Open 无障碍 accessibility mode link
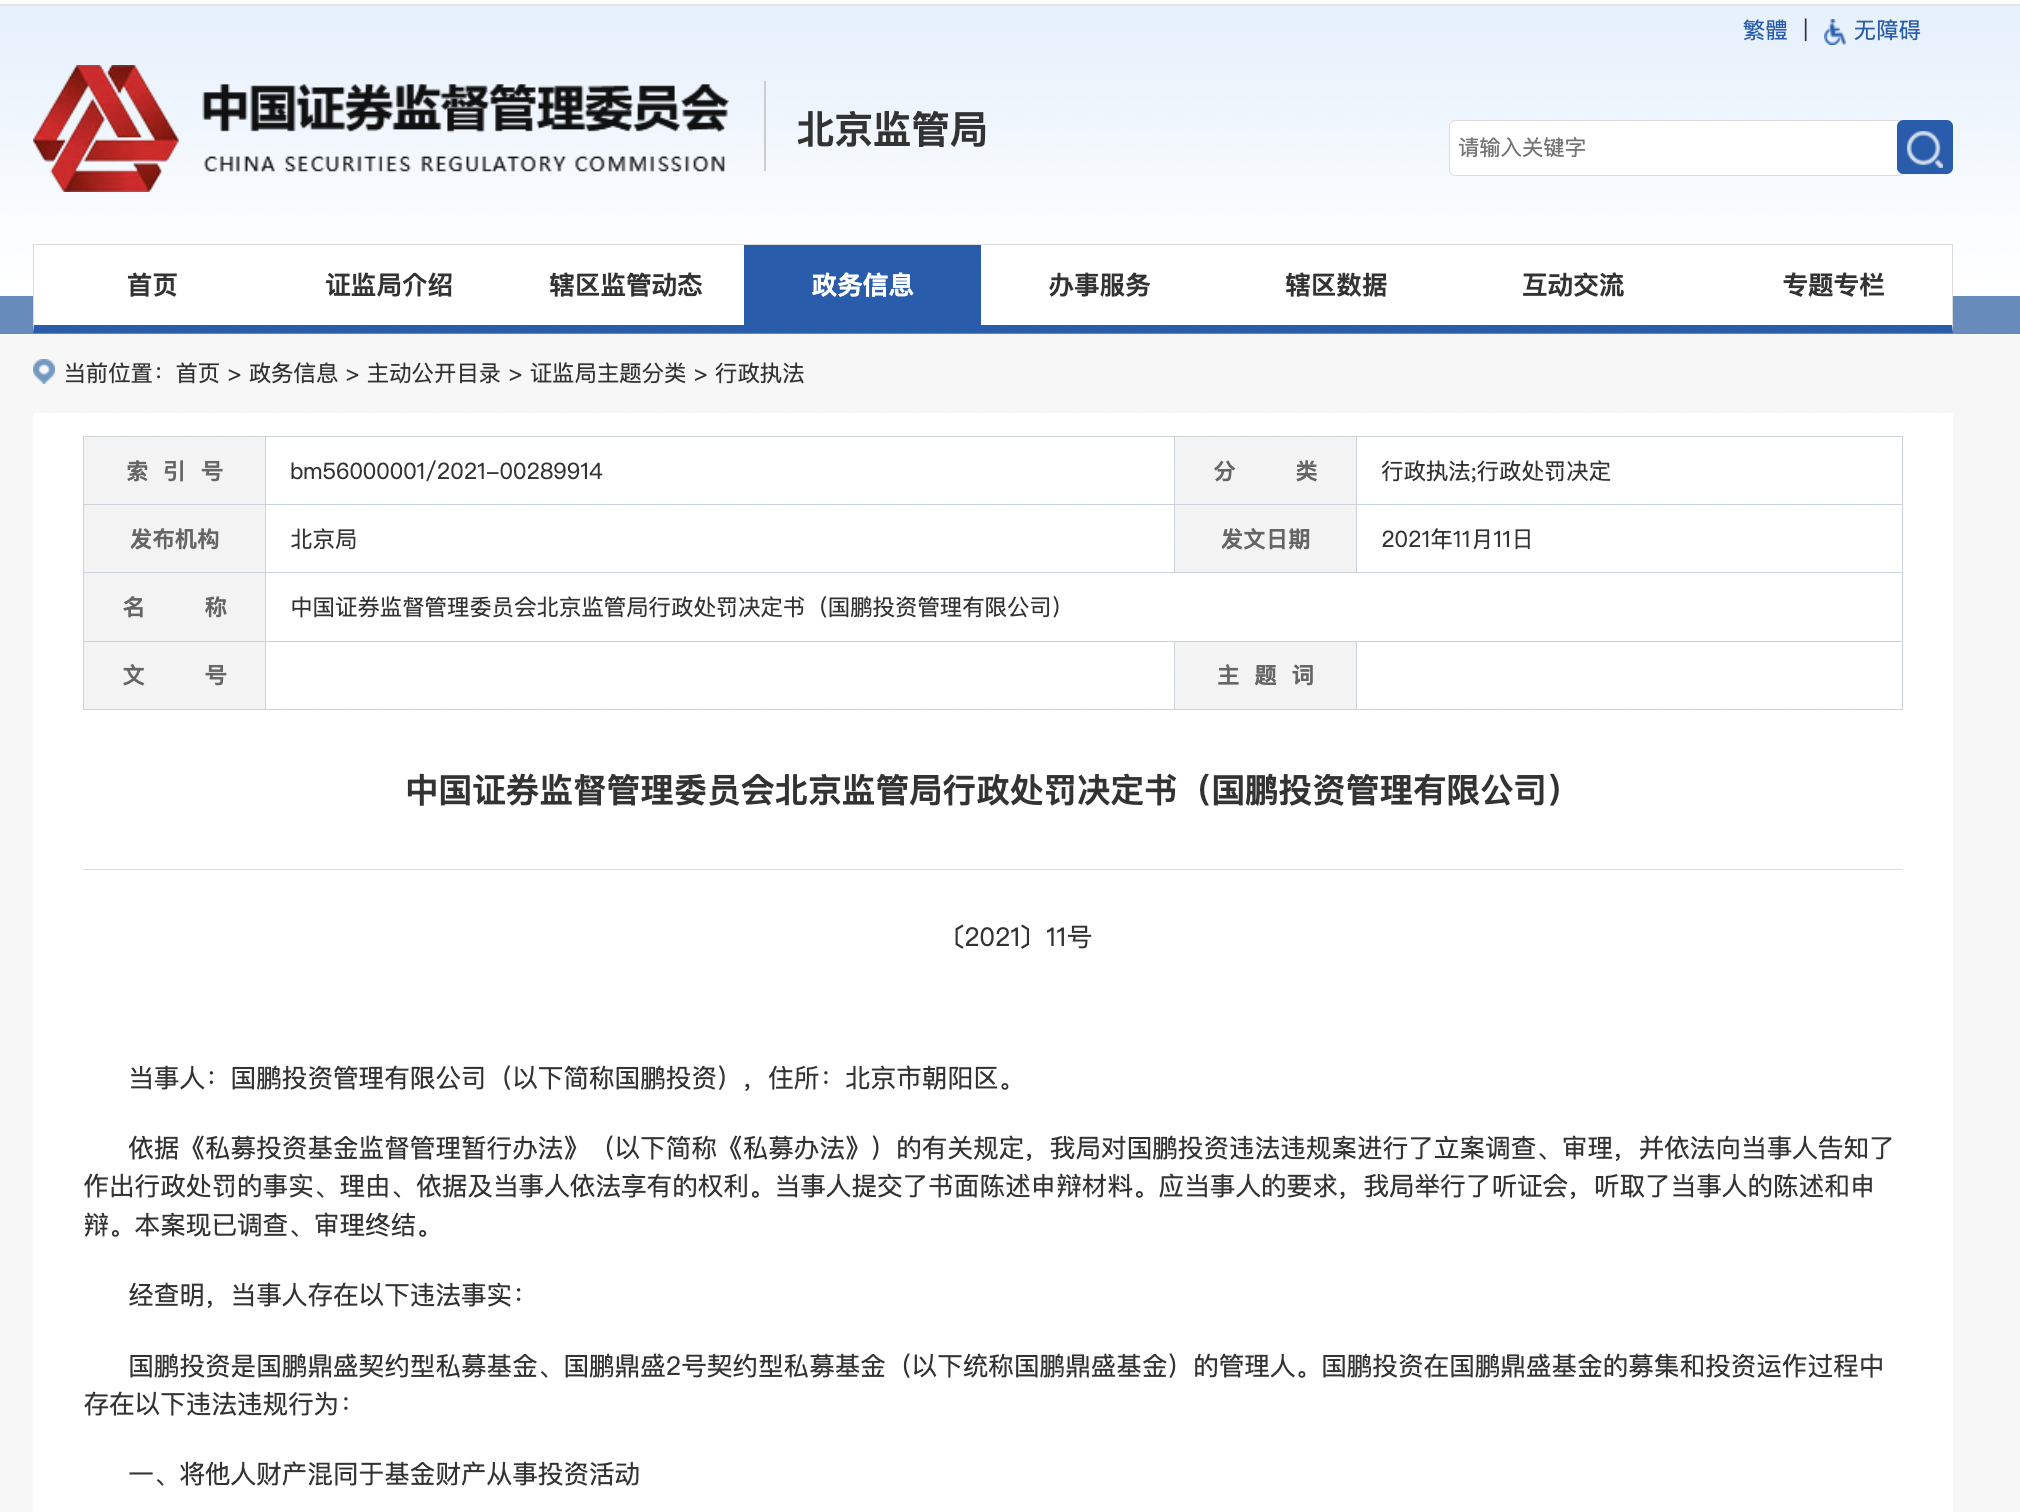The image size is (2020, 1512). click(1887, 31)
